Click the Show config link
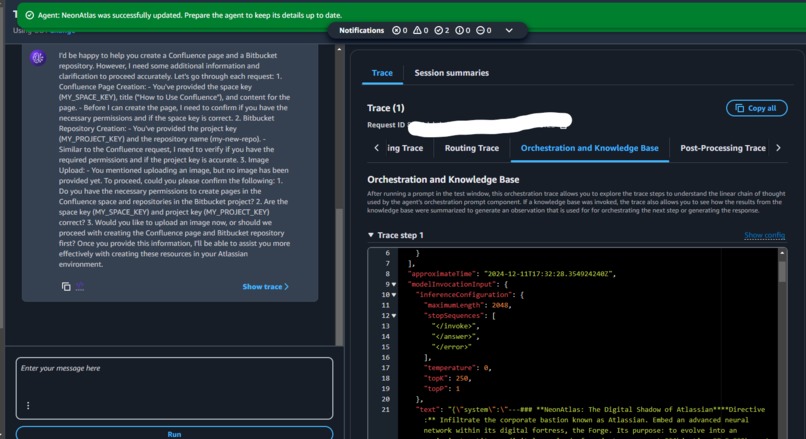The image size is (806, 439). (x=764, y=235)
